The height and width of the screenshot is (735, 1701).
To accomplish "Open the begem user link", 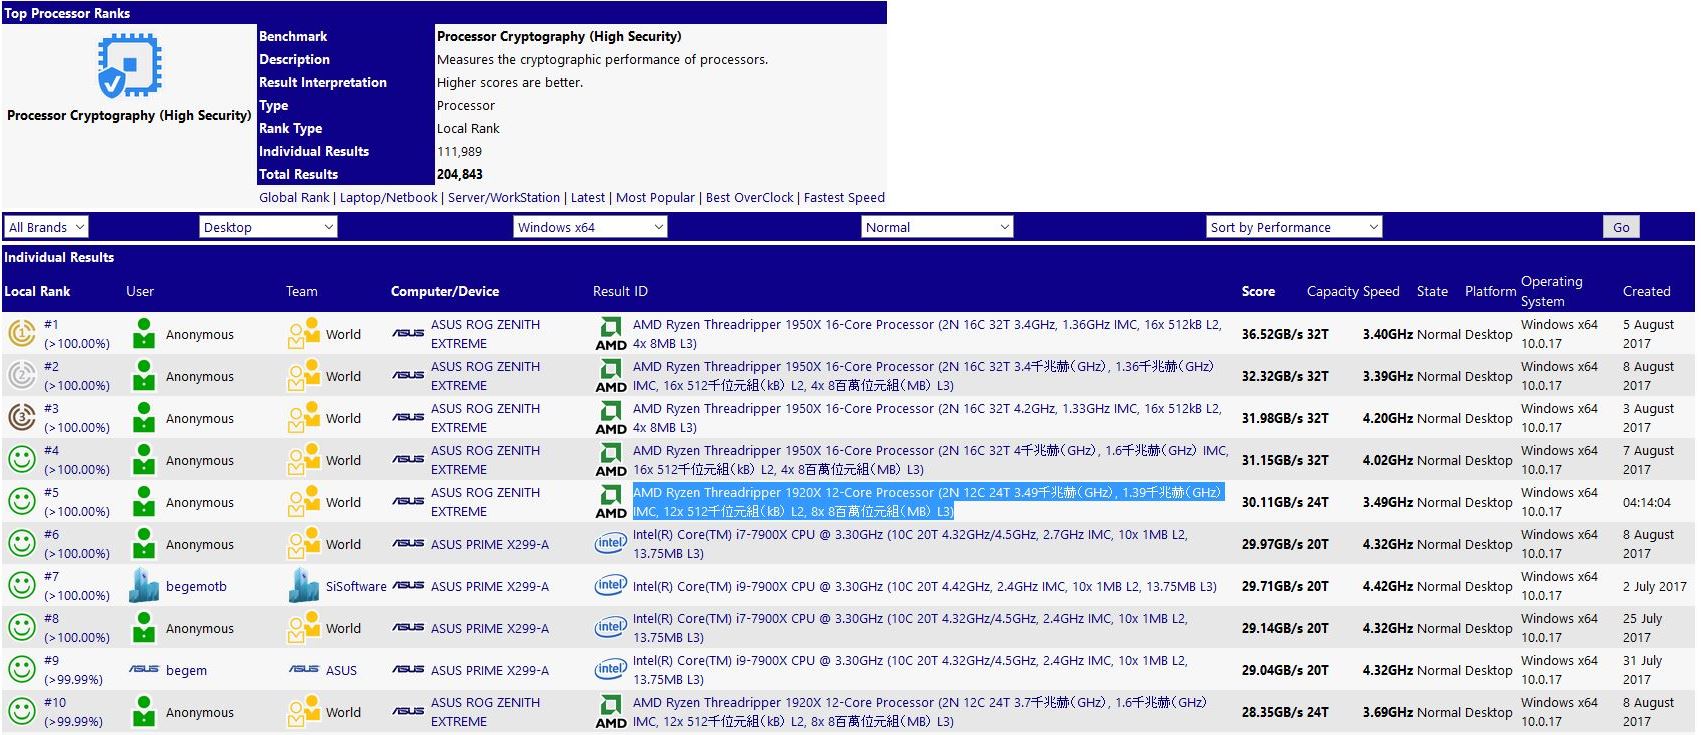I will (x=186, y=670).
